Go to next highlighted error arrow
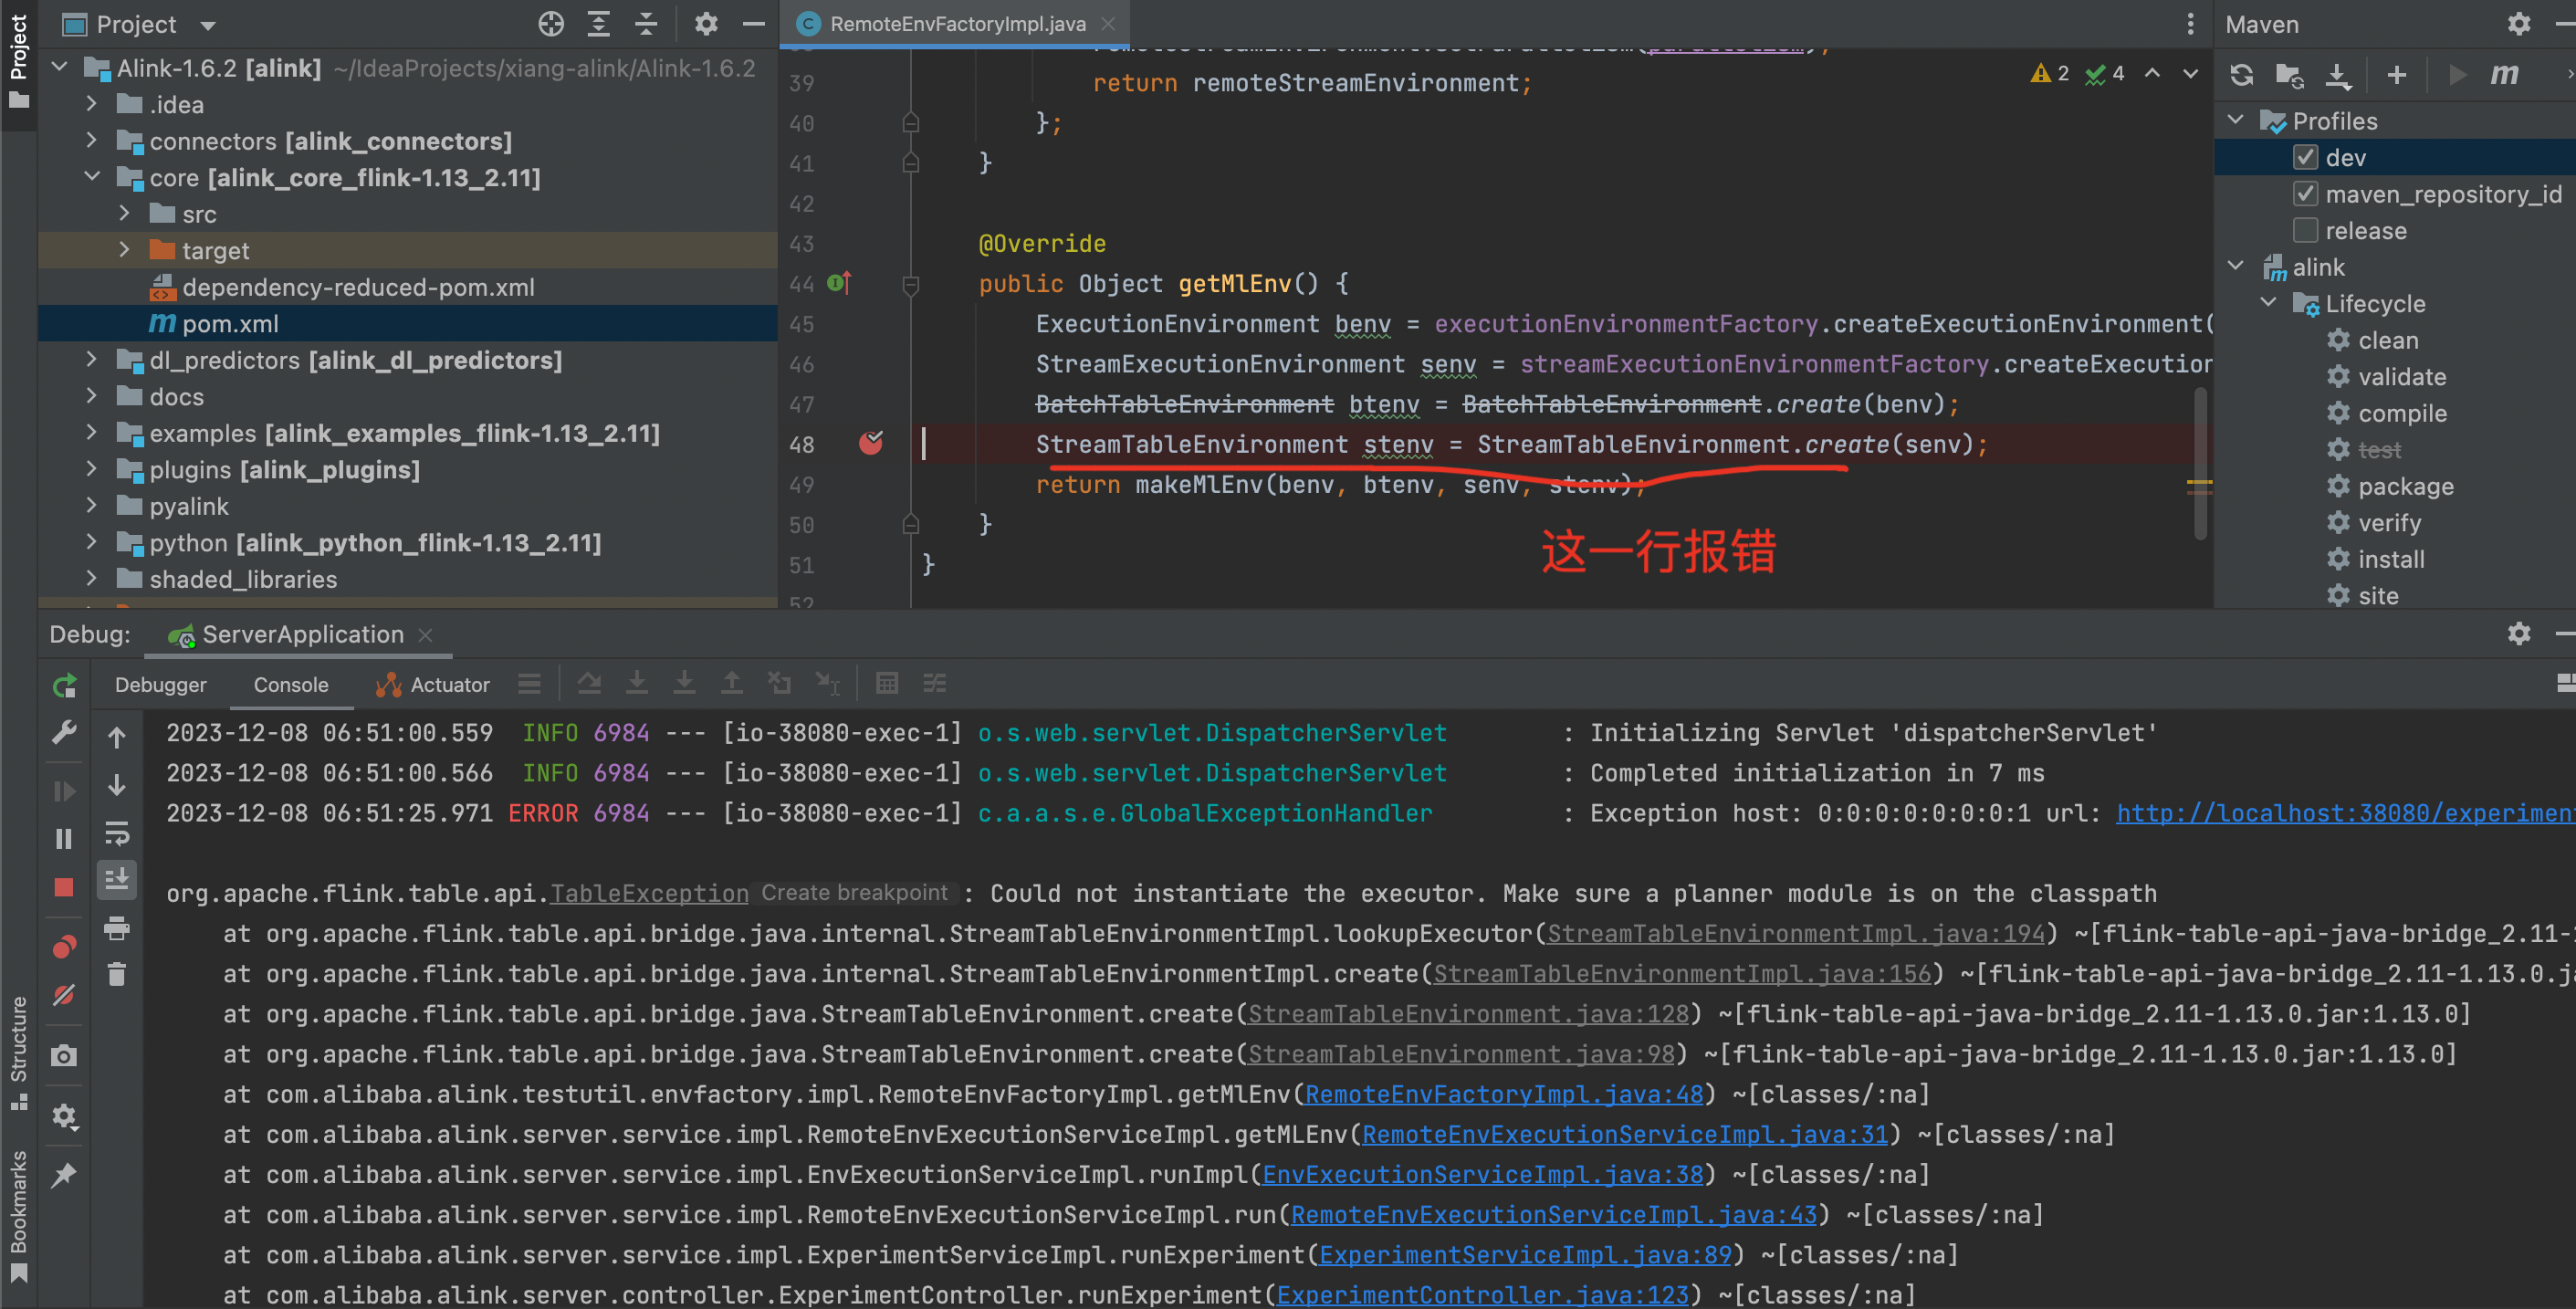Viewport: 2576px width, 1309px height. [2190, 73]
